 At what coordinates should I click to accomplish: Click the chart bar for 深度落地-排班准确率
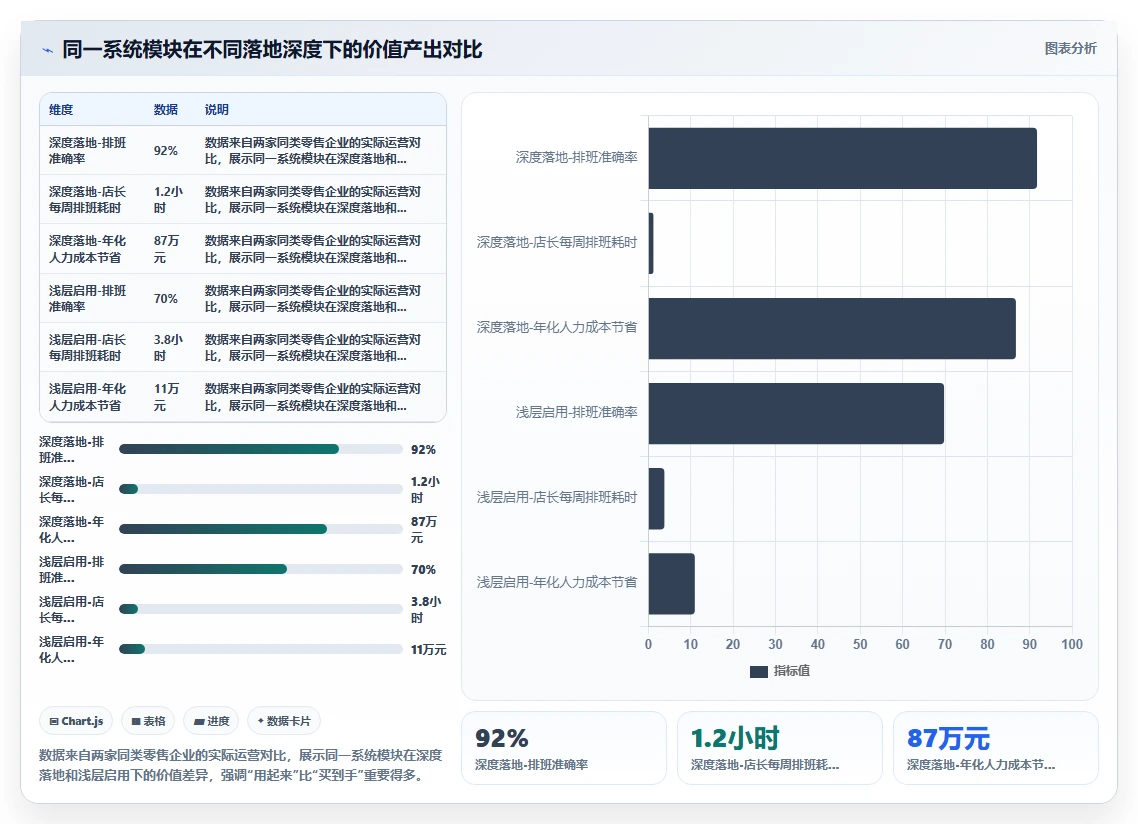843,158
